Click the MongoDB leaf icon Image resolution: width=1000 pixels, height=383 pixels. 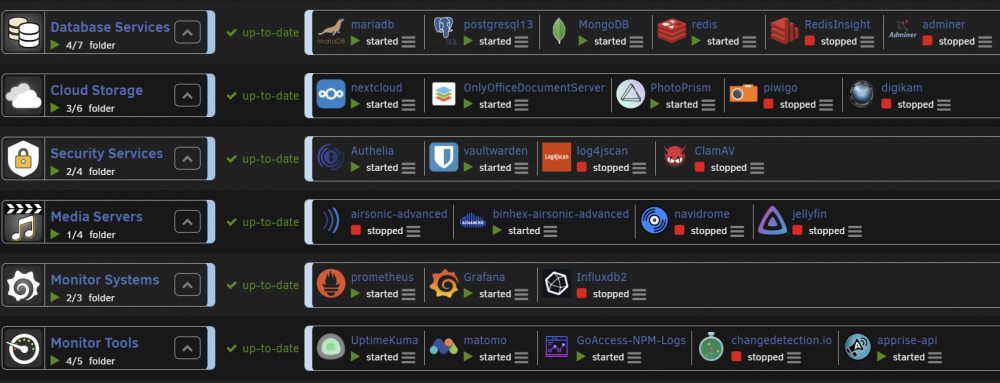click(x=559, y=31)
